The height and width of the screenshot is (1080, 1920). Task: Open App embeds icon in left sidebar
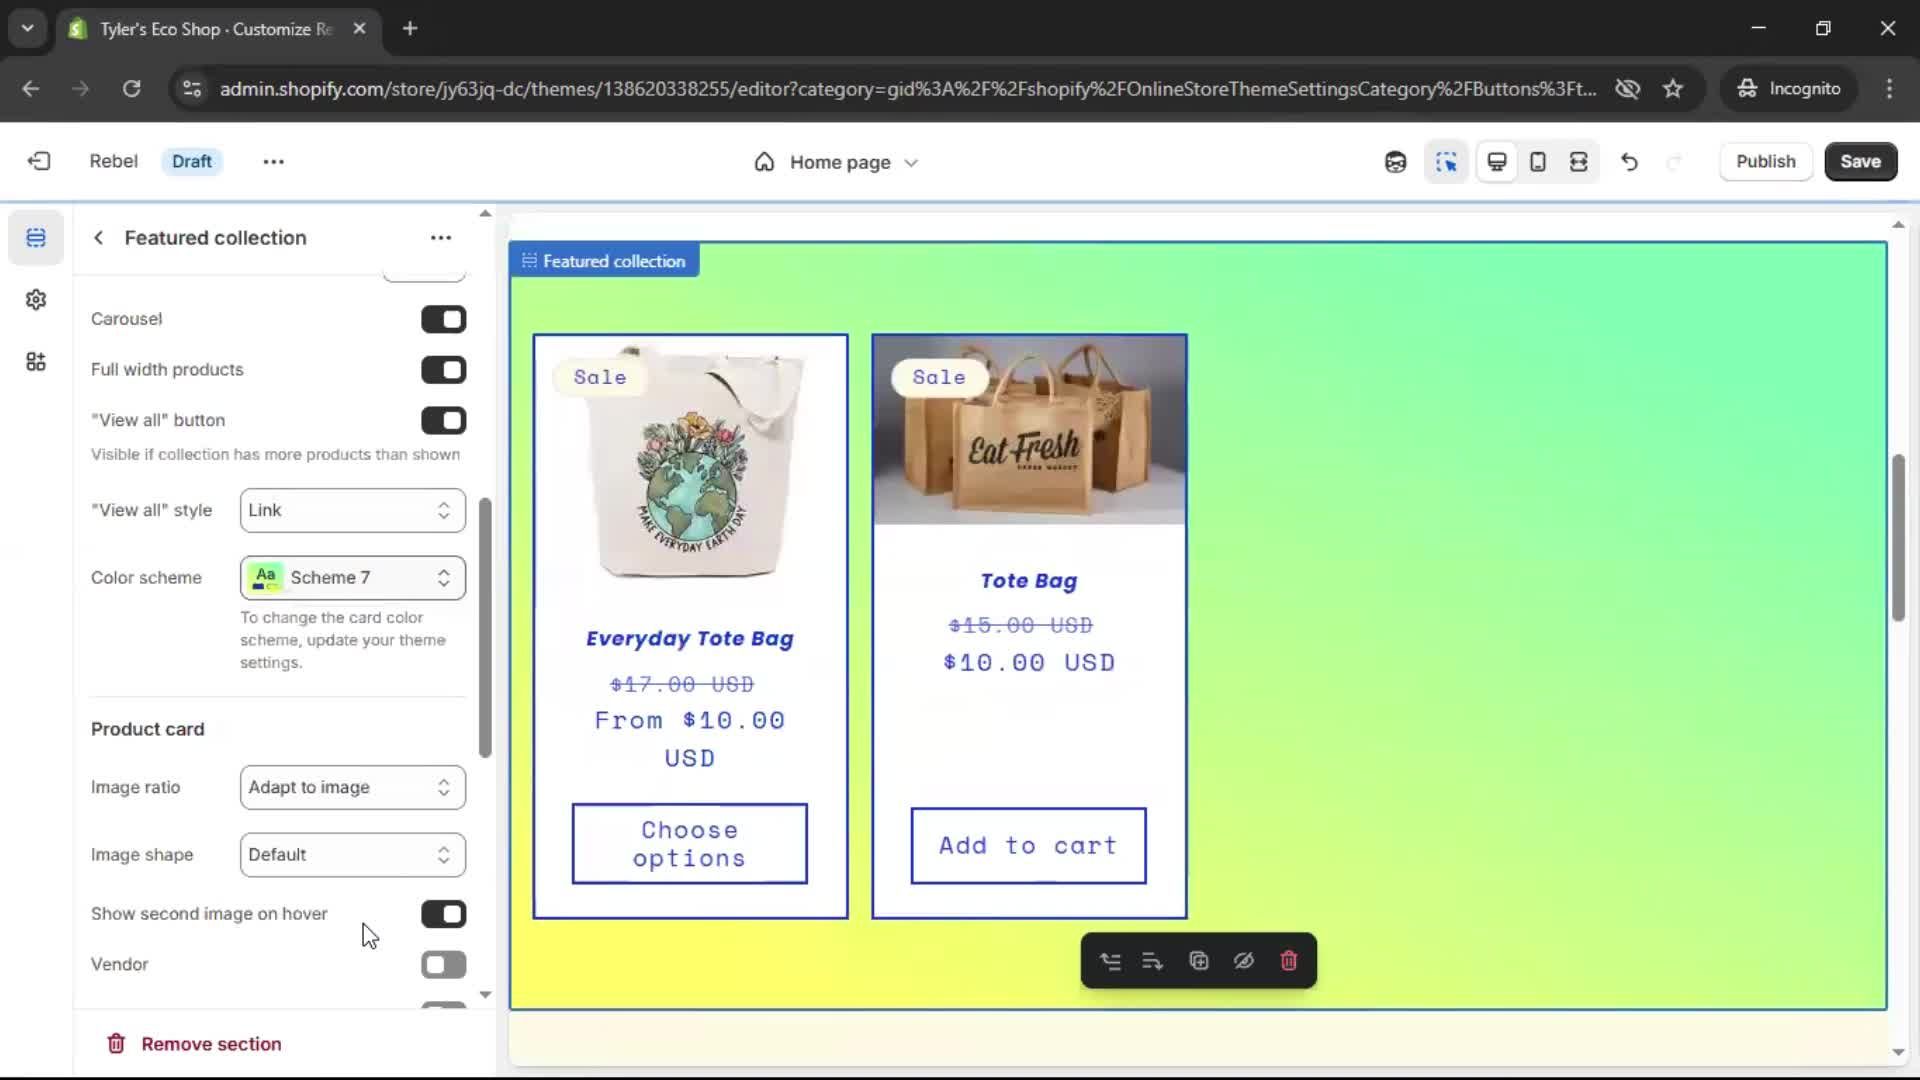pos(36,362)
